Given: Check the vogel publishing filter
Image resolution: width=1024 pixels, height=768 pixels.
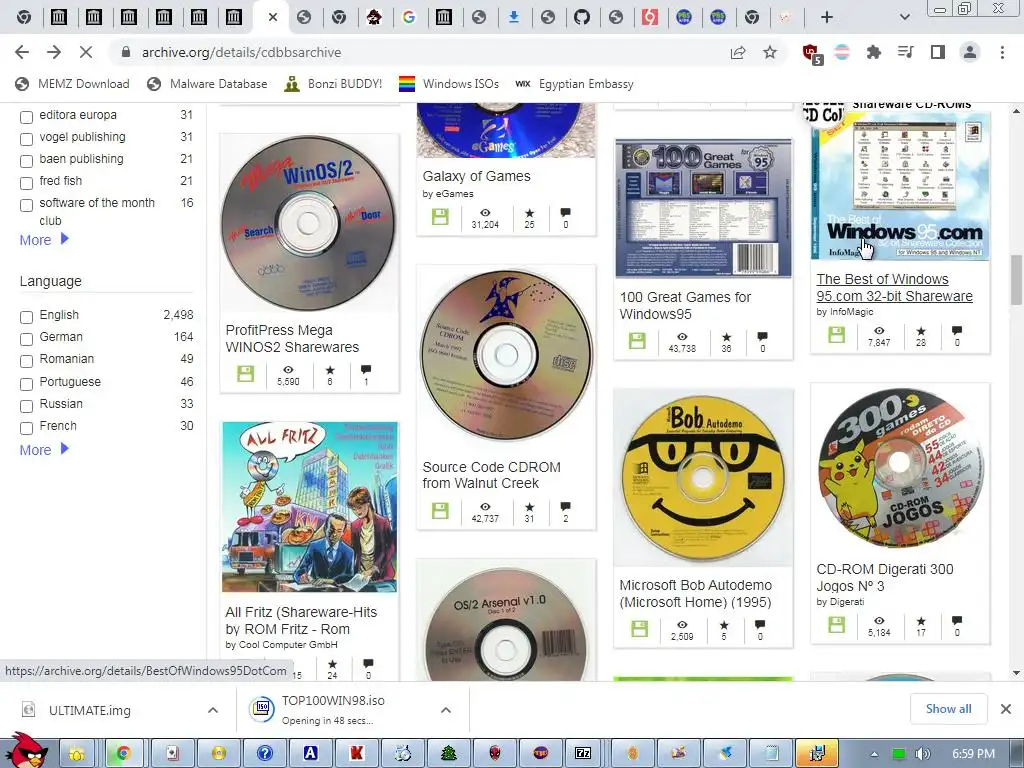Looking at the screenshot, I should click(x=26, y=139).
